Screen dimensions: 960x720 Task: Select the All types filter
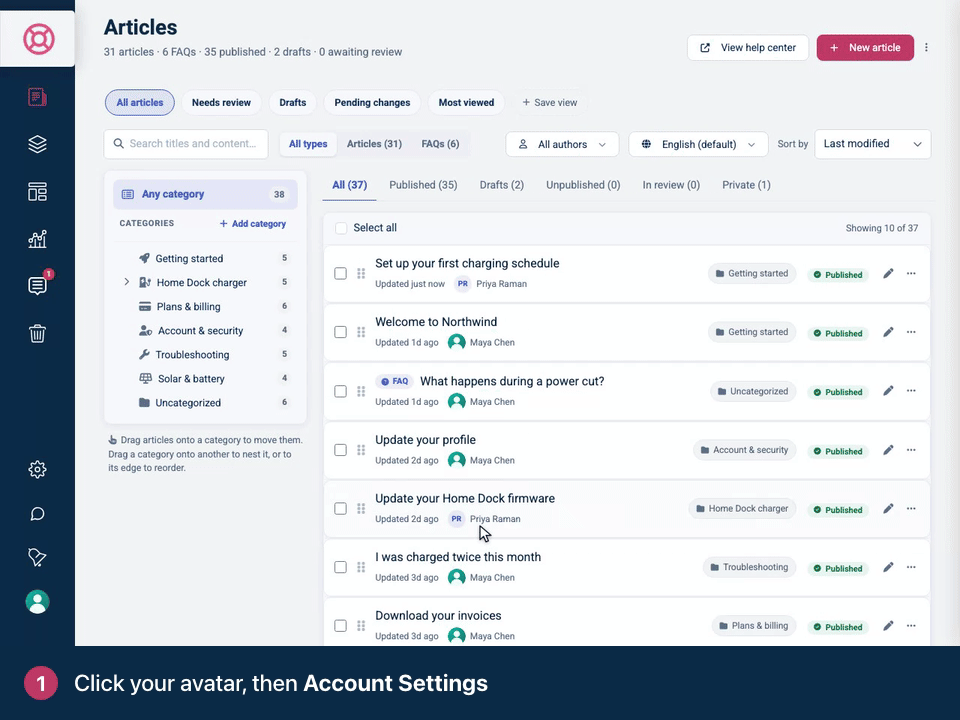pyautogui.click(x=308, y=144)
